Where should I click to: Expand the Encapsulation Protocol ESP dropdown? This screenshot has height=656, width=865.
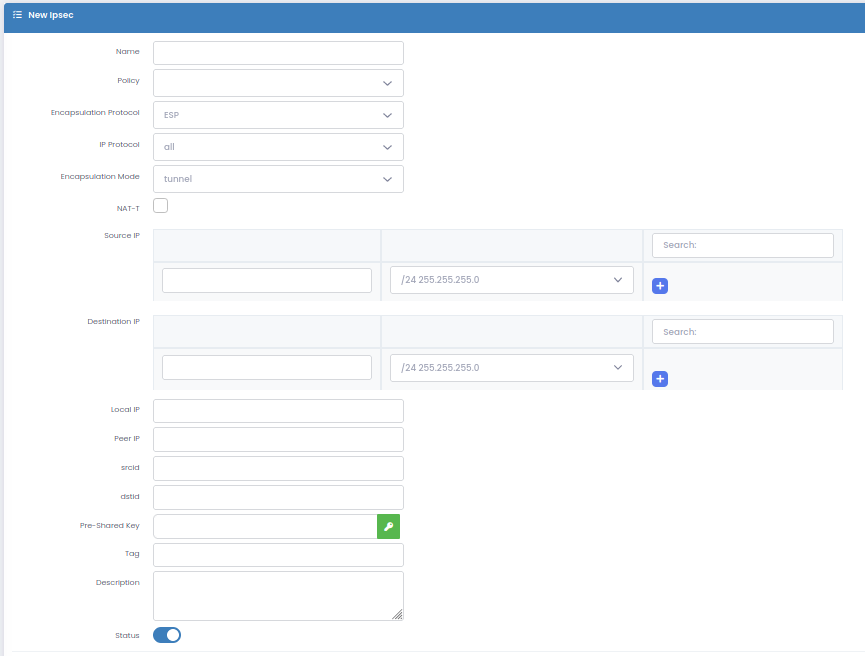[278, 115]
